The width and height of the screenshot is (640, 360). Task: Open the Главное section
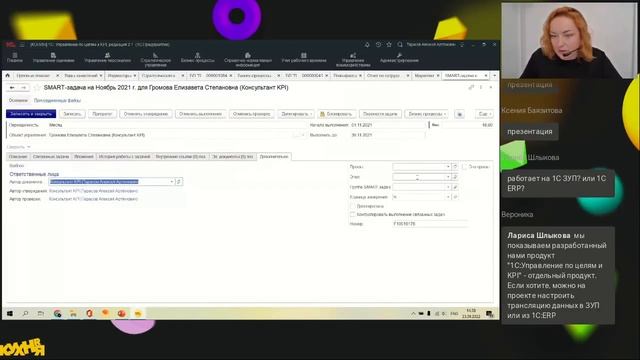coord(15,58)
